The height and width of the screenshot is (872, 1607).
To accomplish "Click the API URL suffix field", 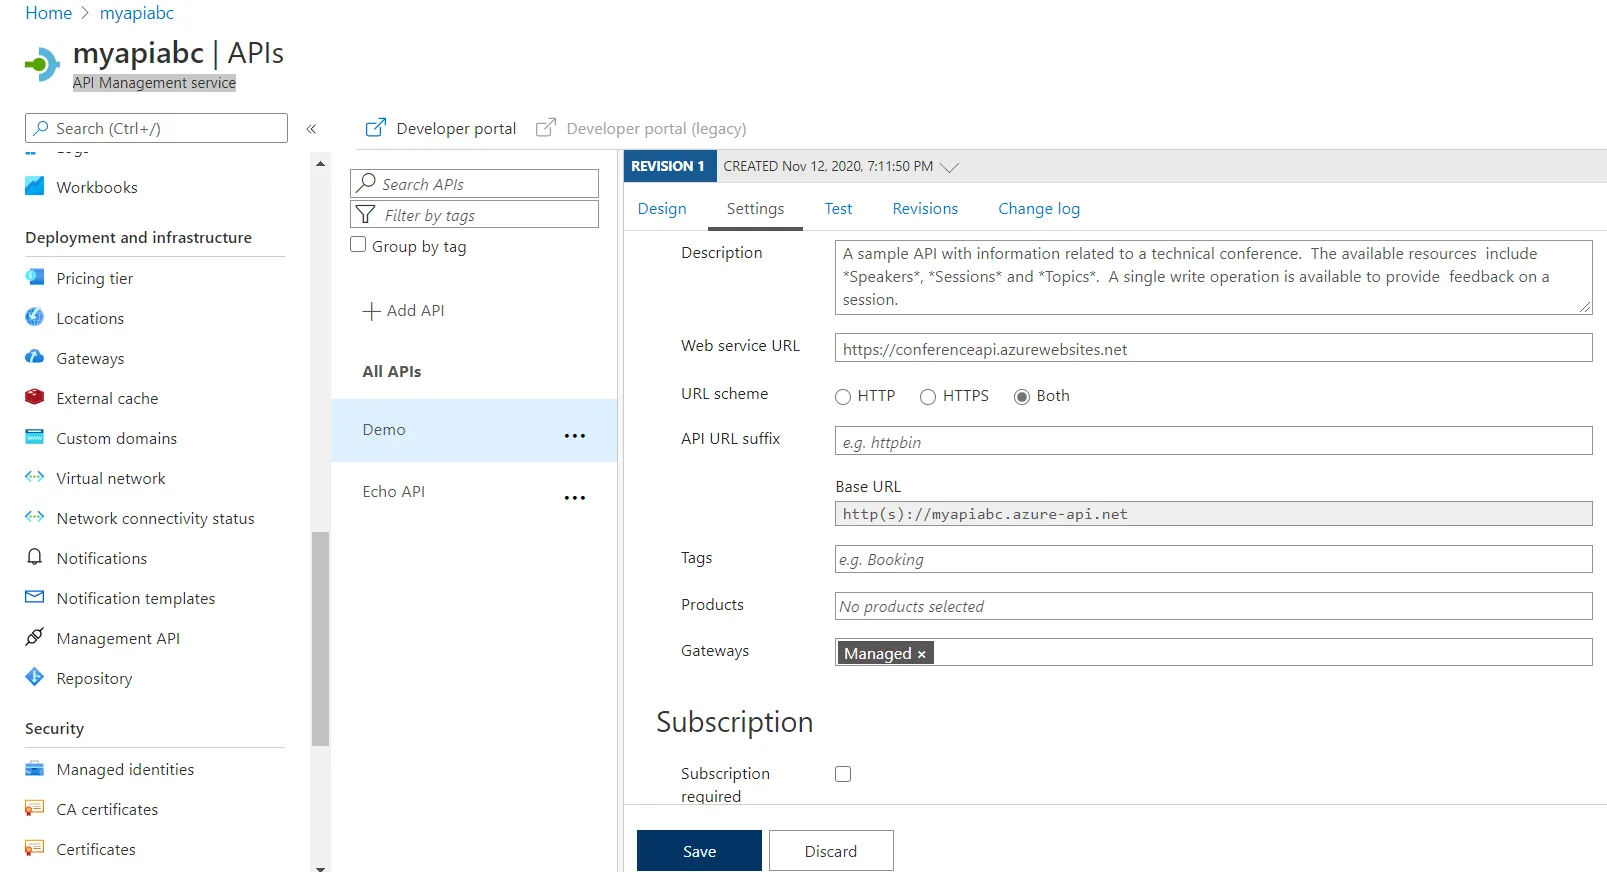I will 1214,441.
